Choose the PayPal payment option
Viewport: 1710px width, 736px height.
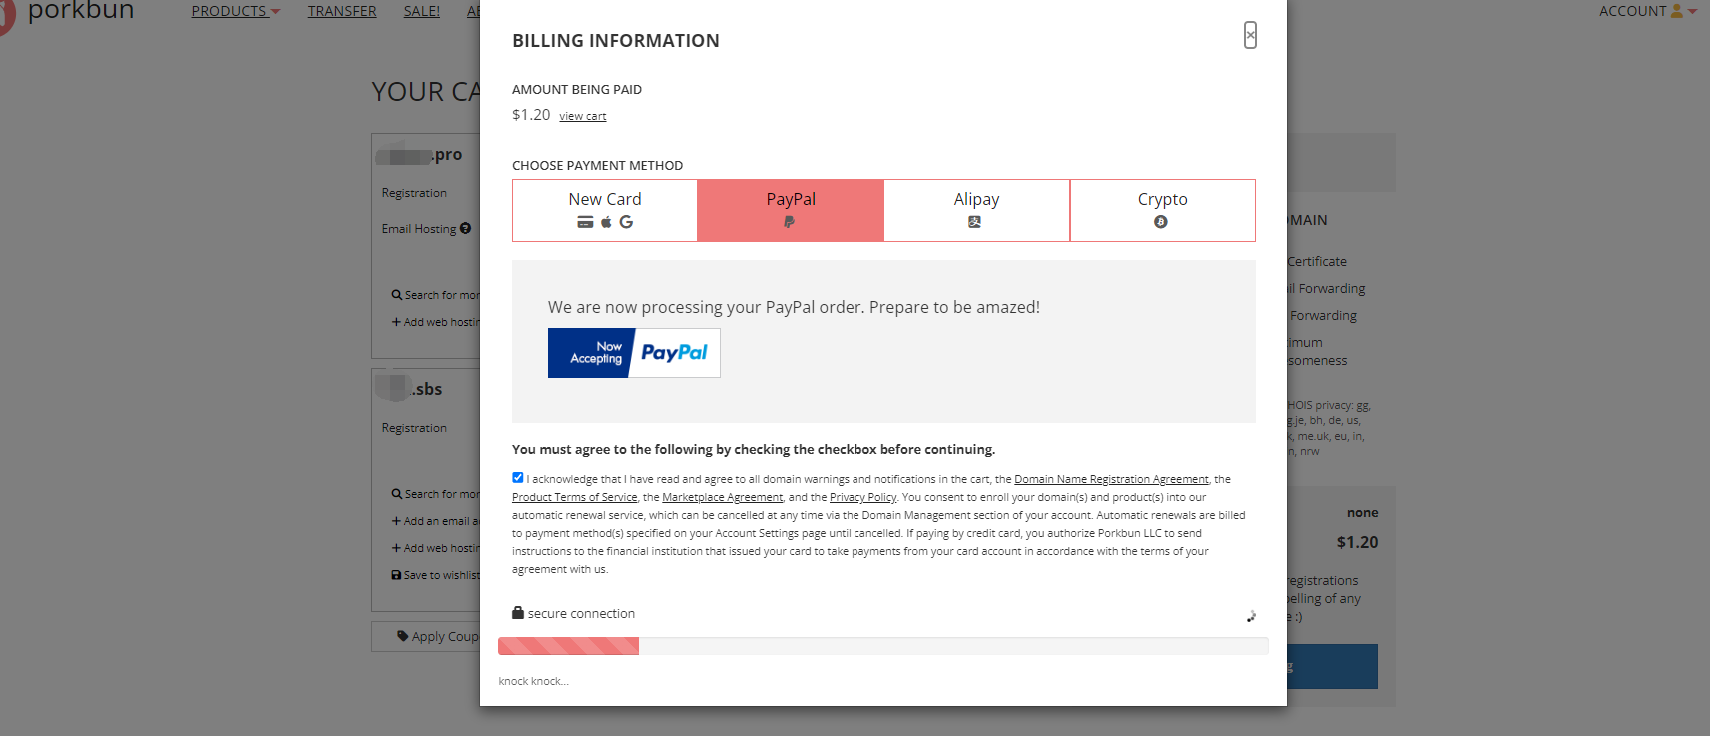click(791, 210)
